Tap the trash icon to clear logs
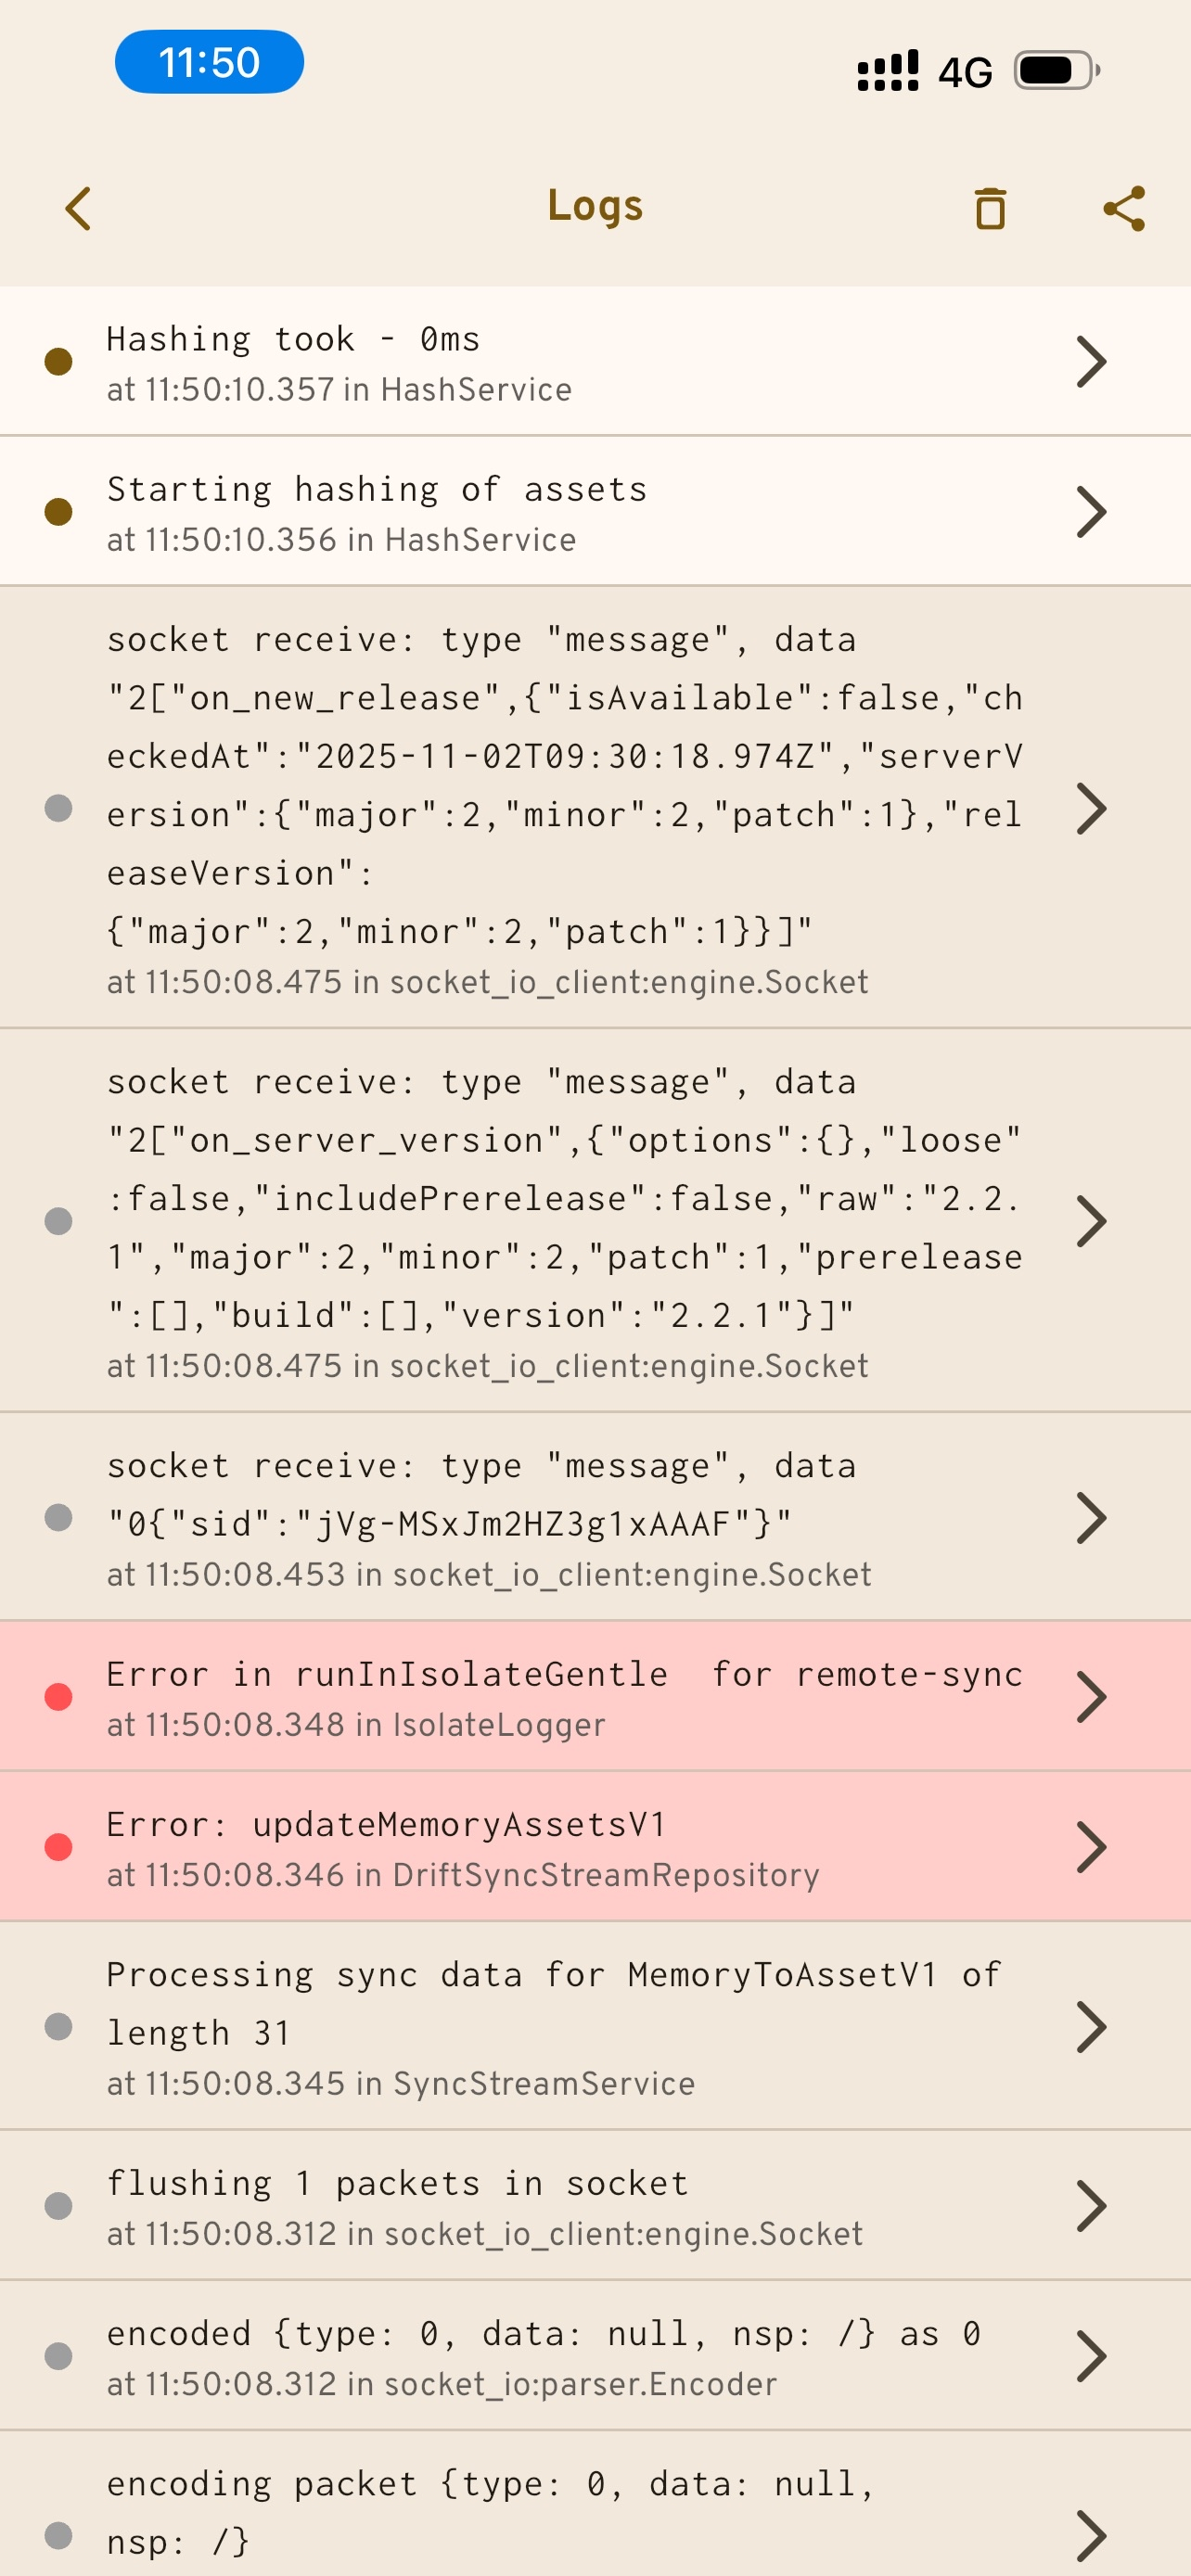1191x2576 pixels. click(990, 208)
